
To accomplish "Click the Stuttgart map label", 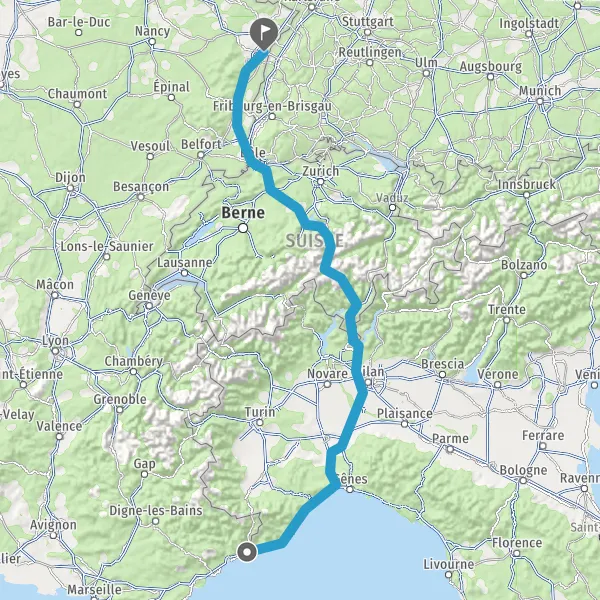I will point(368,21).
